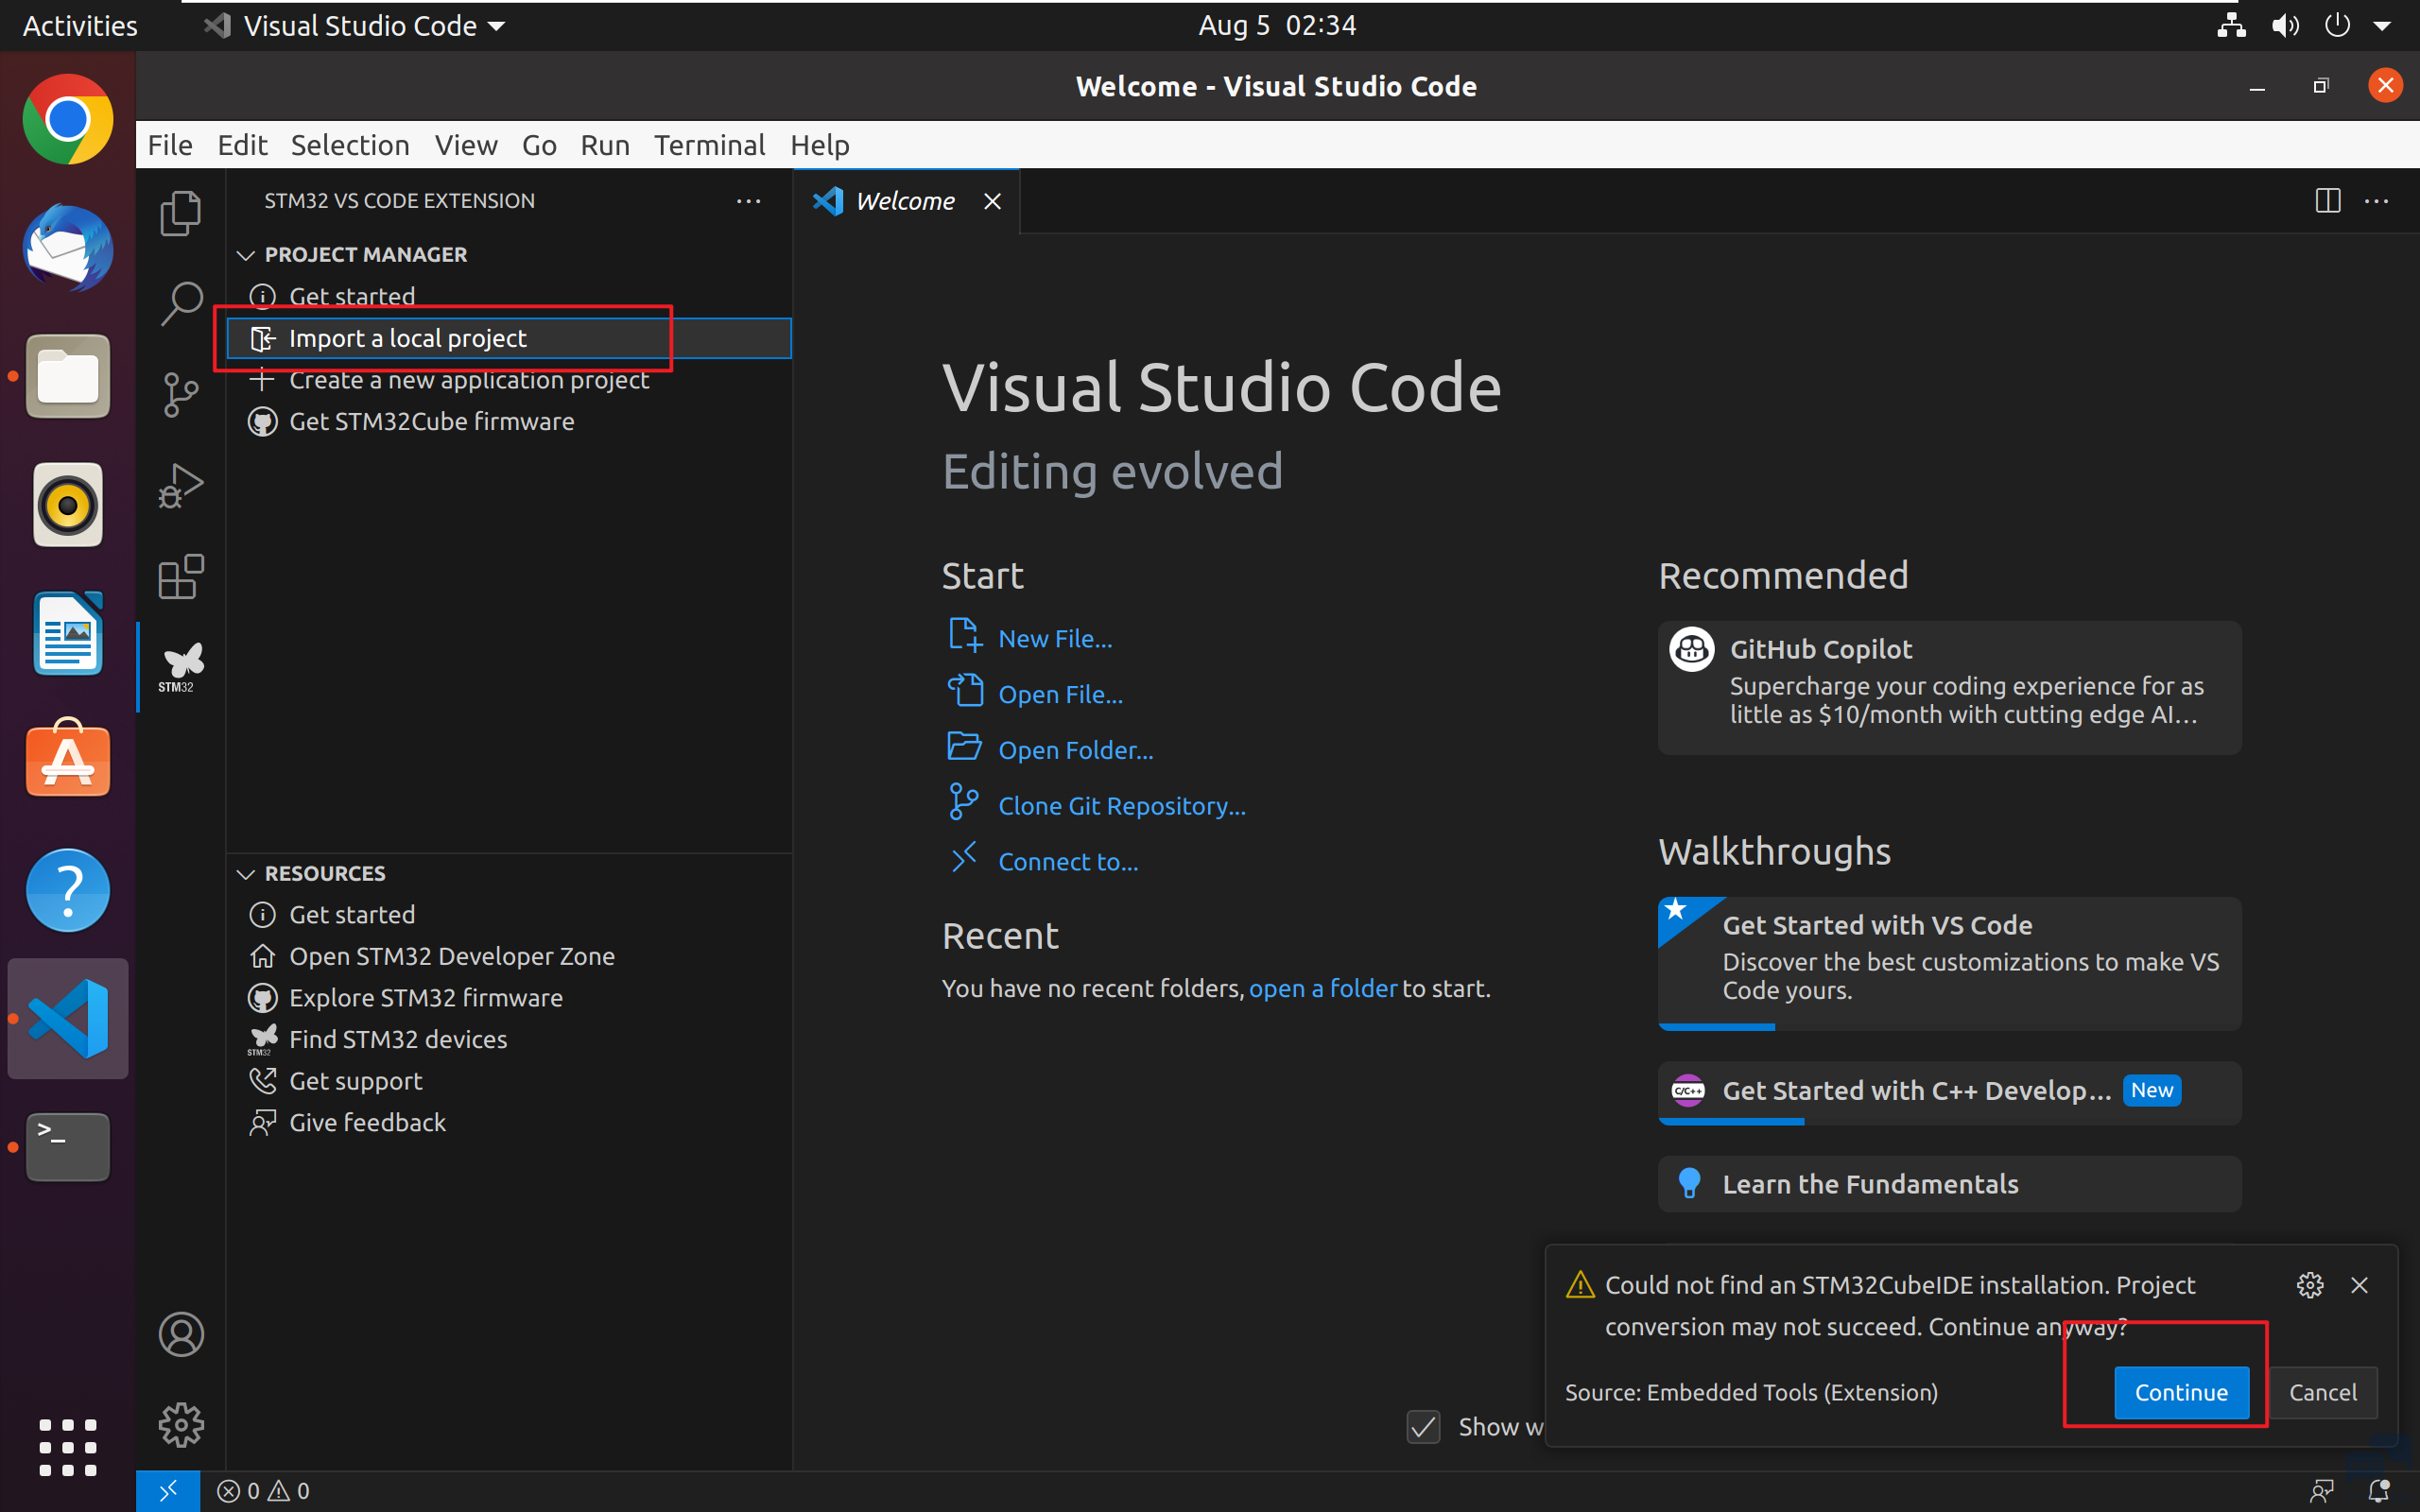Collapse the PROJECT MANAGER section

tap(245, 255)
